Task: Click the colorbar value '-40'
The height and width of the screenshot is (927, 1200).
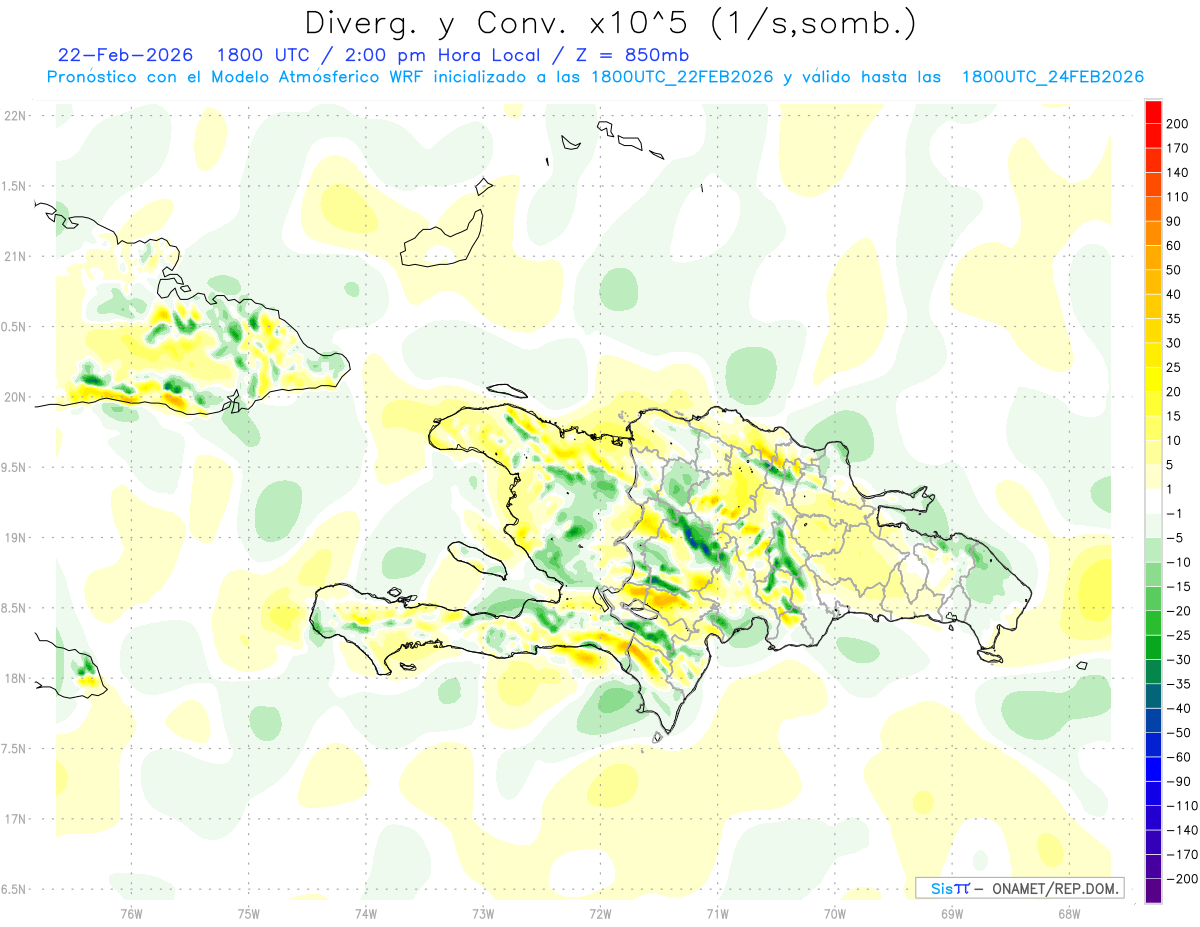Action: pyautogui.click(x=1180, y=709)
